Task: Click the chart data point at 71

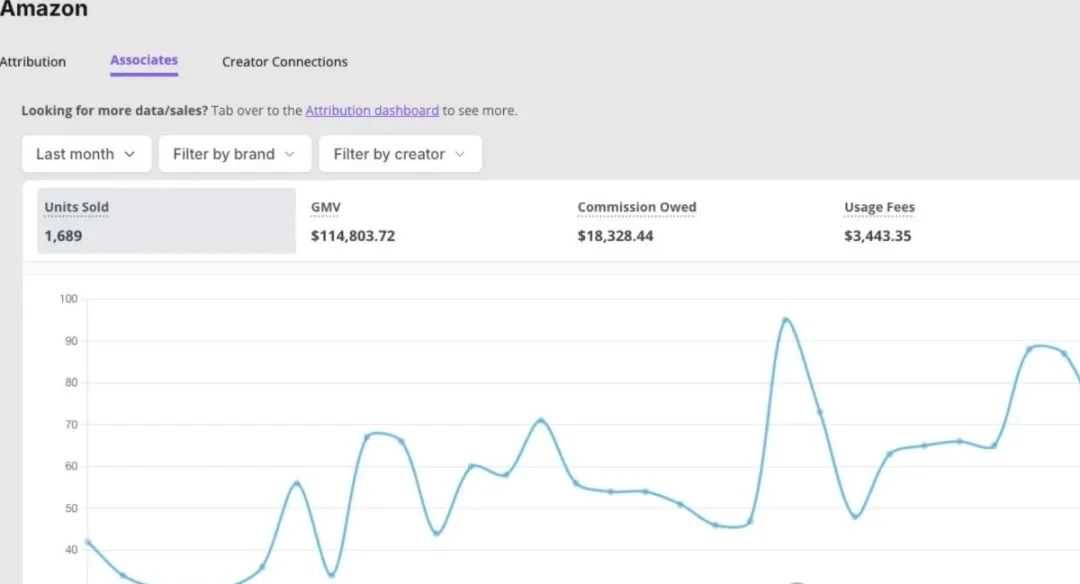Action: tap(541, 421)
